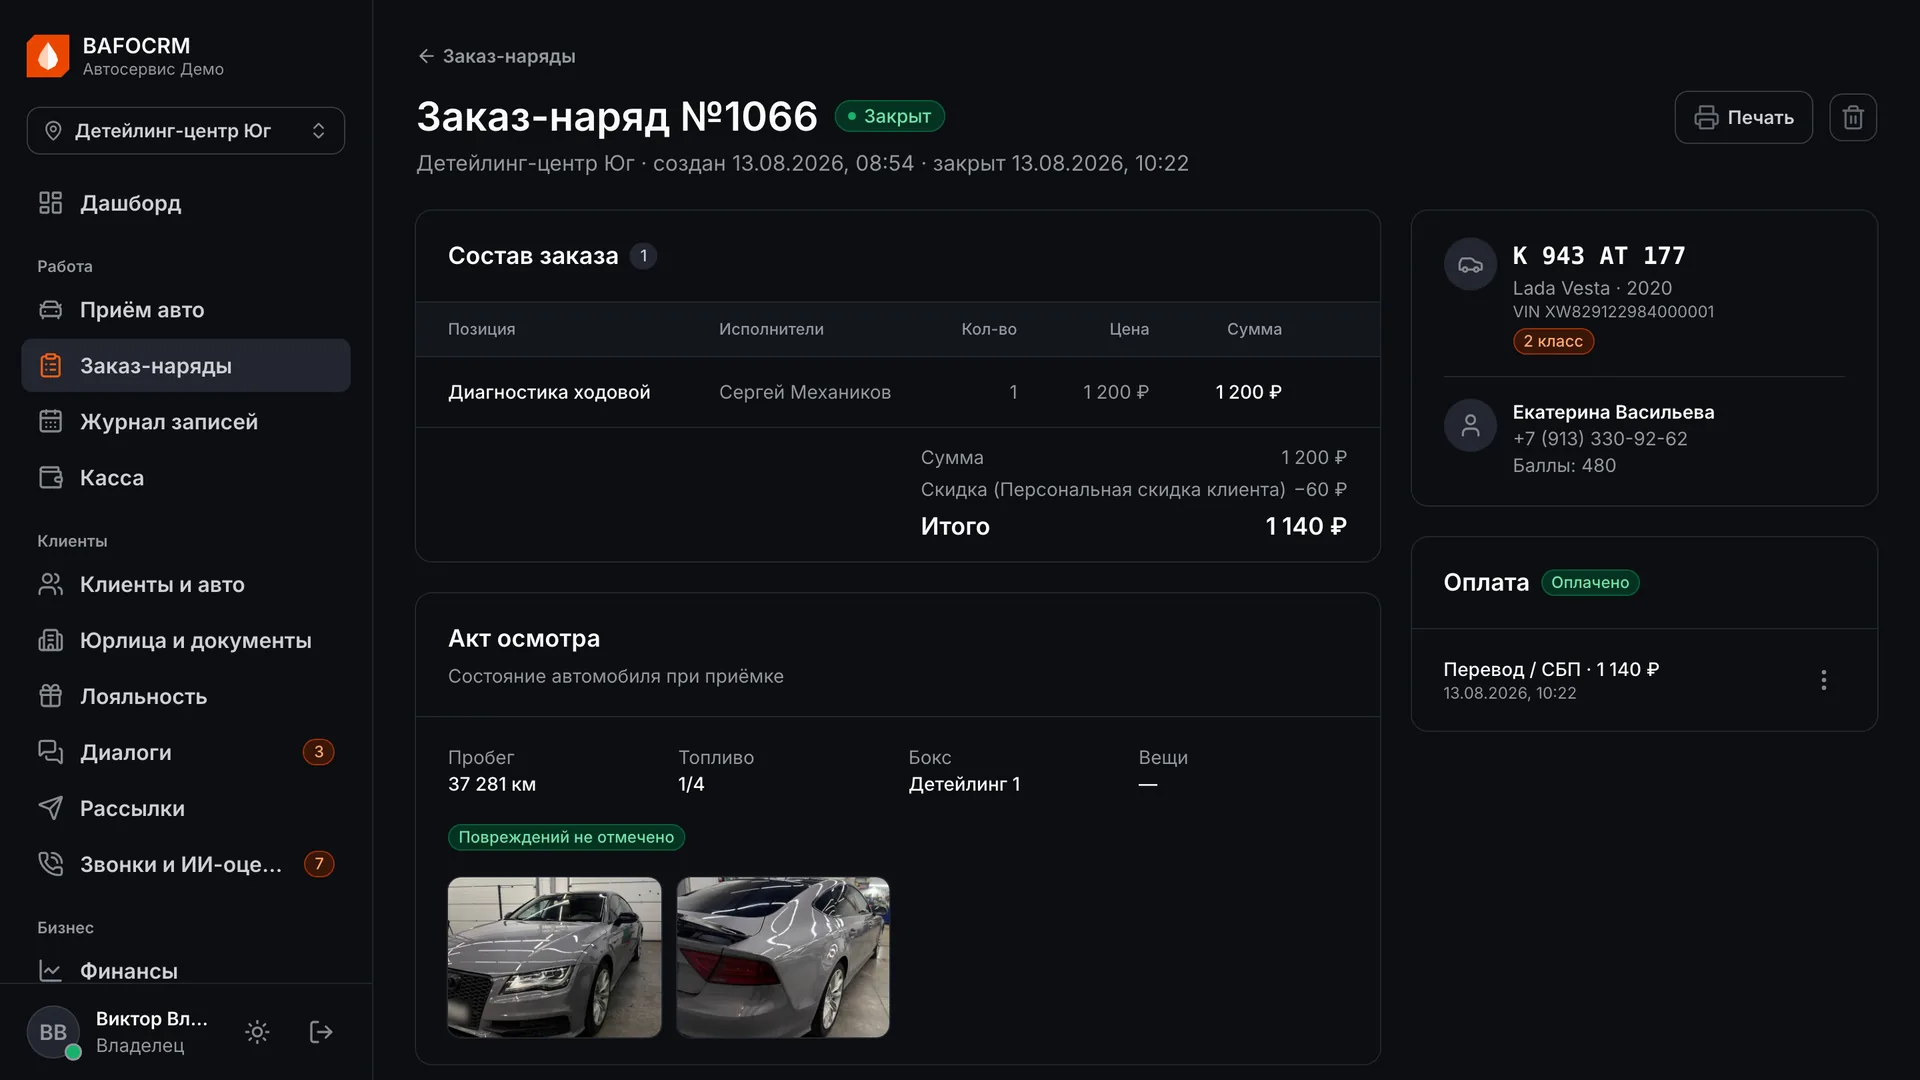Image resolution: width=1920 pixels, height=1080 pixels.
Task: Click the chart icon of Финансы
Action: [50, 972]
